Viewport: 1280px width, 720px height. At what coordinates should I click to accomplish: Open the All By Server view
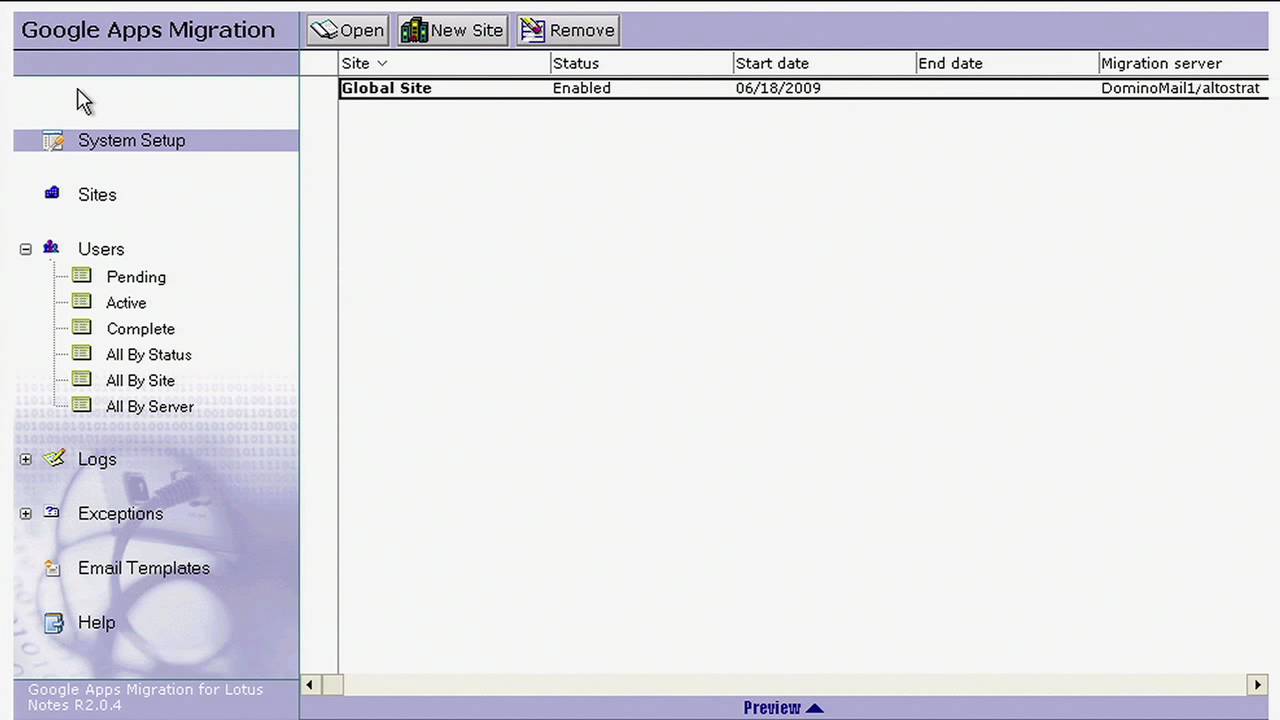150,407
